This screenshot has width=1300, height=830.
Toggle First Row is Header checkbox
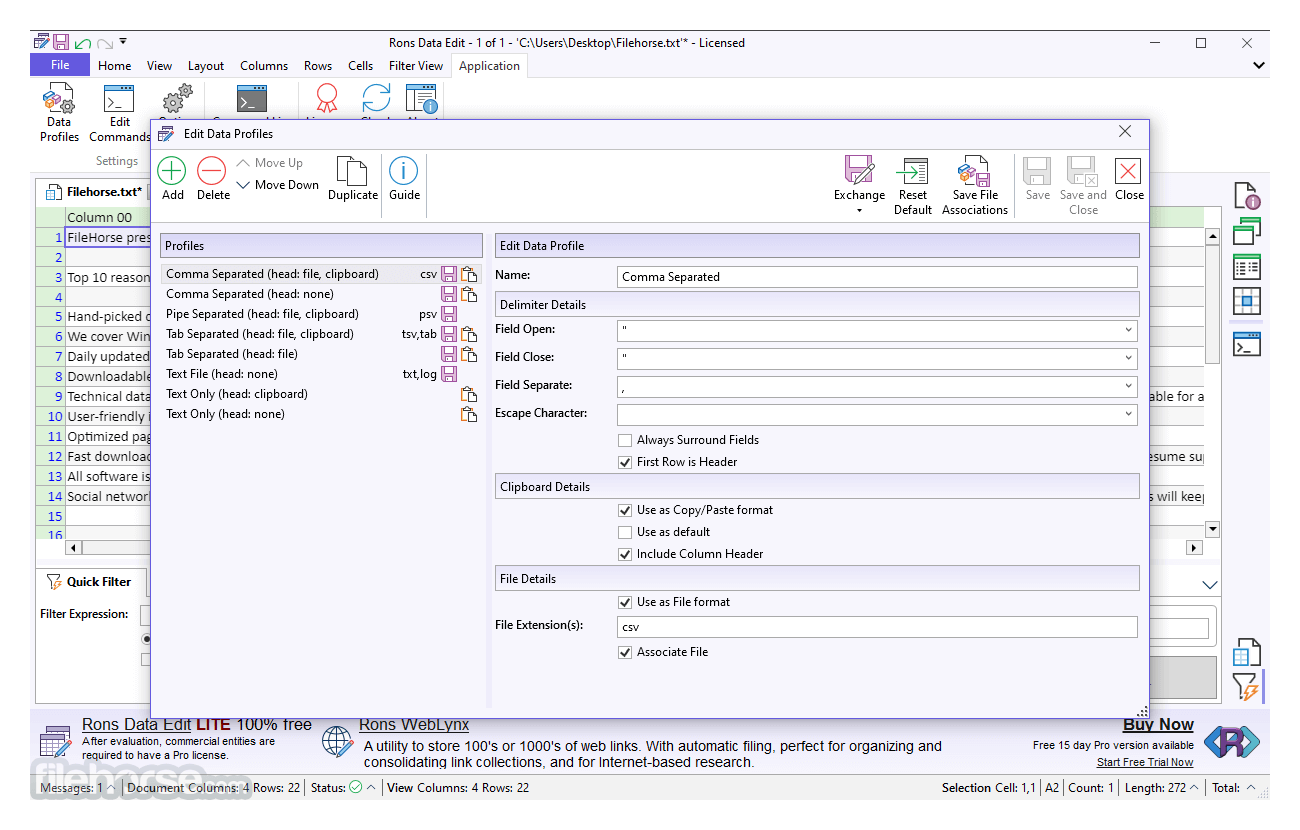pos(625,462)
